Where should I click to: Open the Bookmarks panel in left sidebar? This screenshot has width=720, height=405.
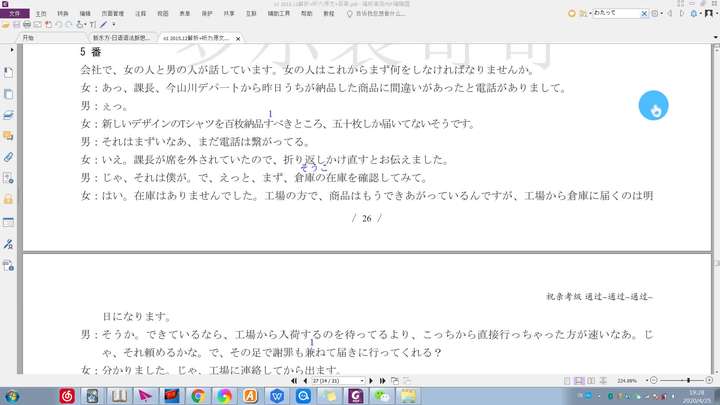point(8,73)
